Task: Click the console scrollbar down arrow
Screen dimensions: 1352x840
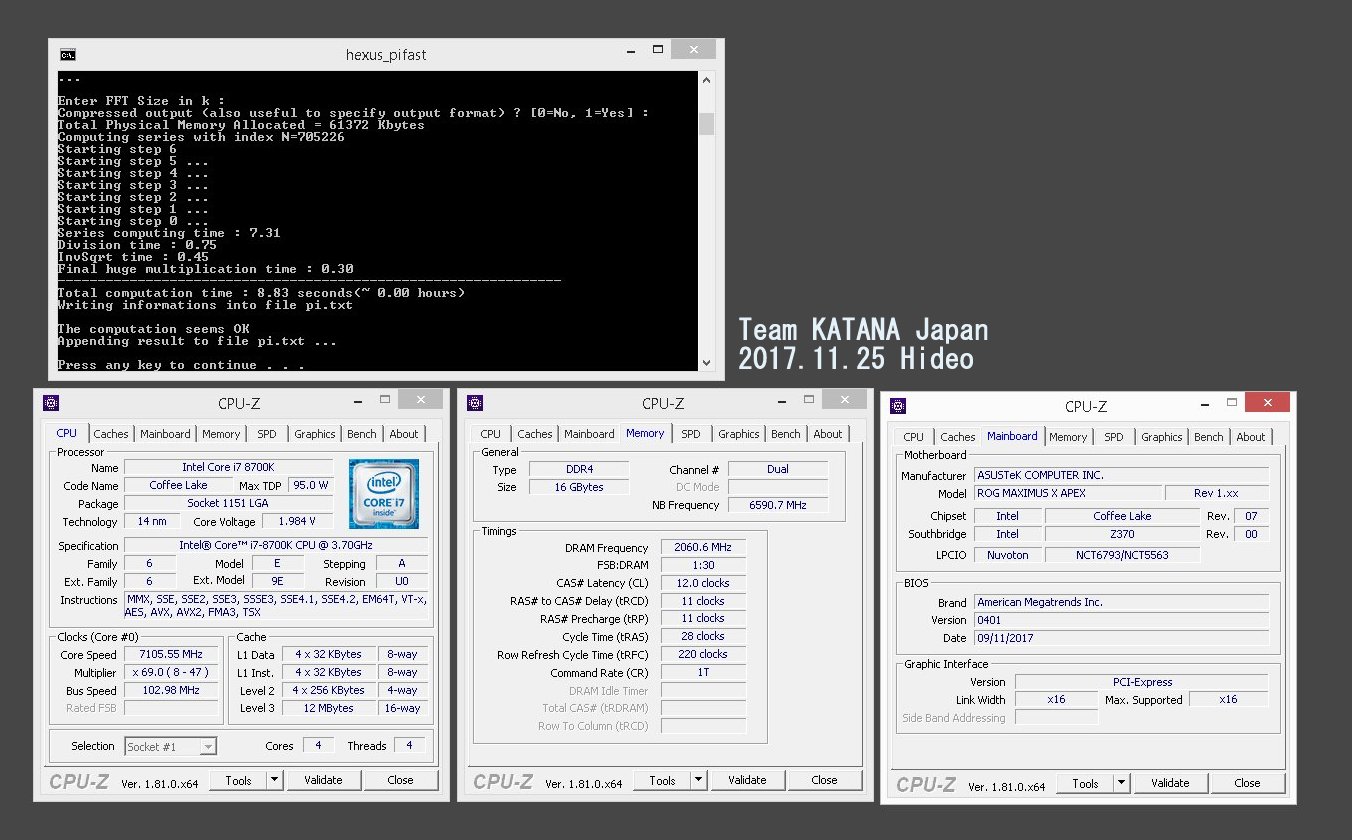Action: point(706,363)
